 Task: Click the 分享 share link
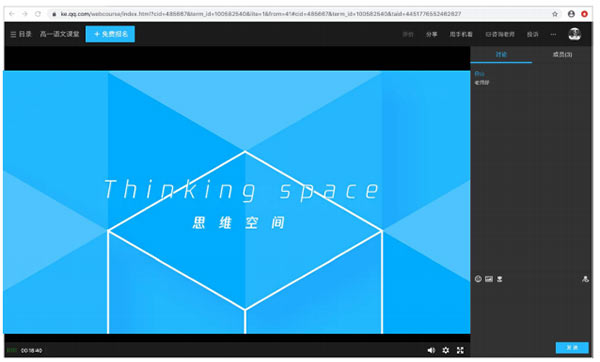point(432,34)
